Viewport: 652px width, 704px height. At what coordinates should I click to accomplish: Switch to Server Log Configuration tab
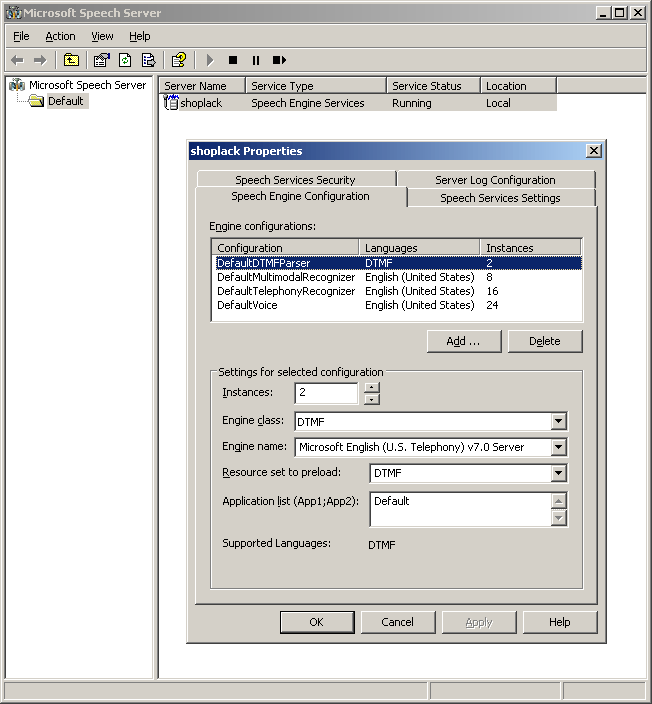tap(495, 179)
